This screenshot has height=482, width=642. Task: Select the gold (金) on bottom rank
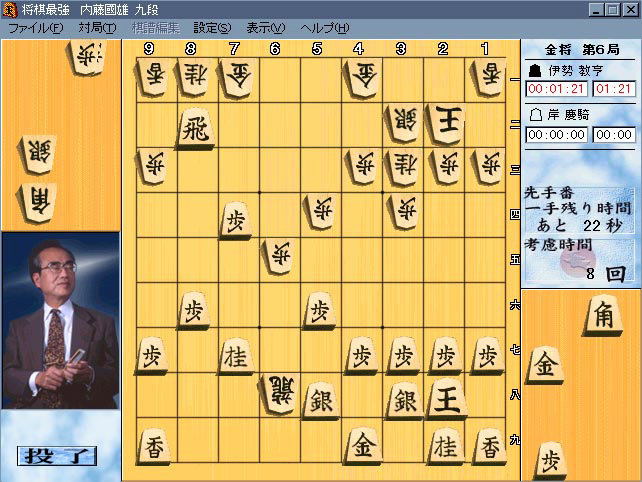tap(362, 446)
